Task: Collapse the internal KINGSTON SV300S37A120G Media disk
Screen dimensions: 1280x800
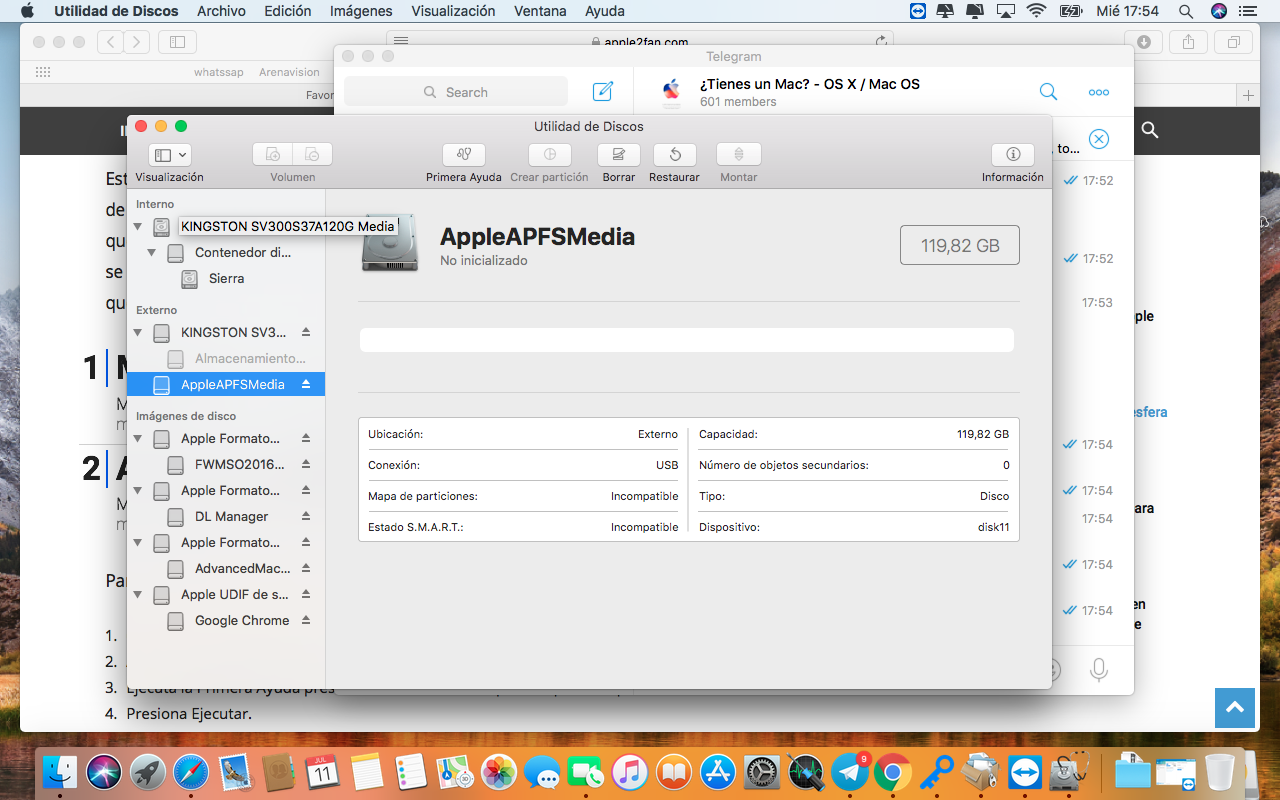Action: point(138,226)
